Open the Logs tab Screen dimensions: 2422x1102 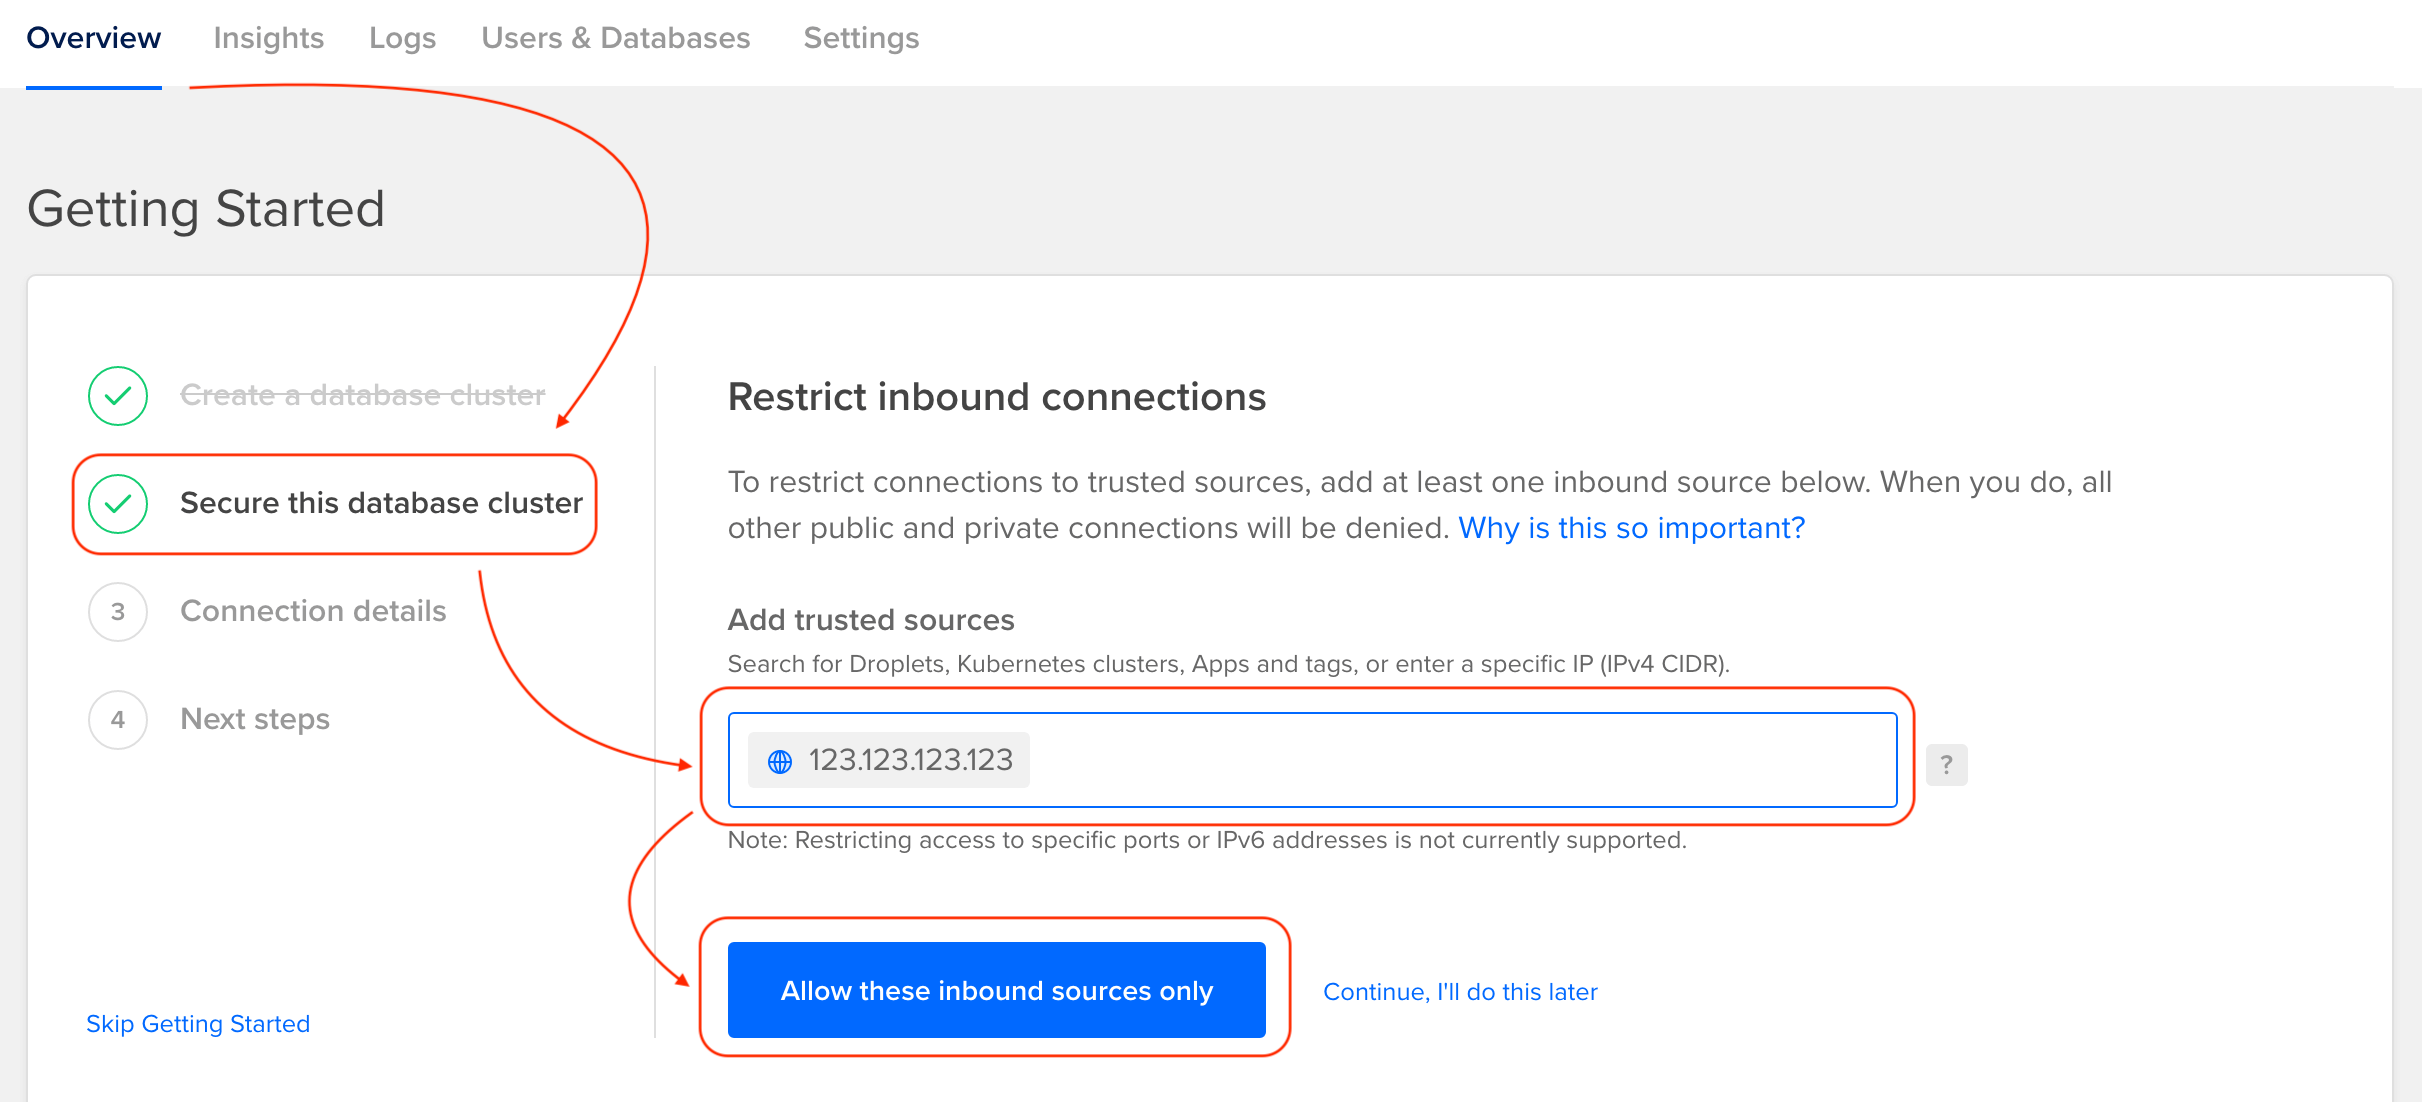[402, 38]
